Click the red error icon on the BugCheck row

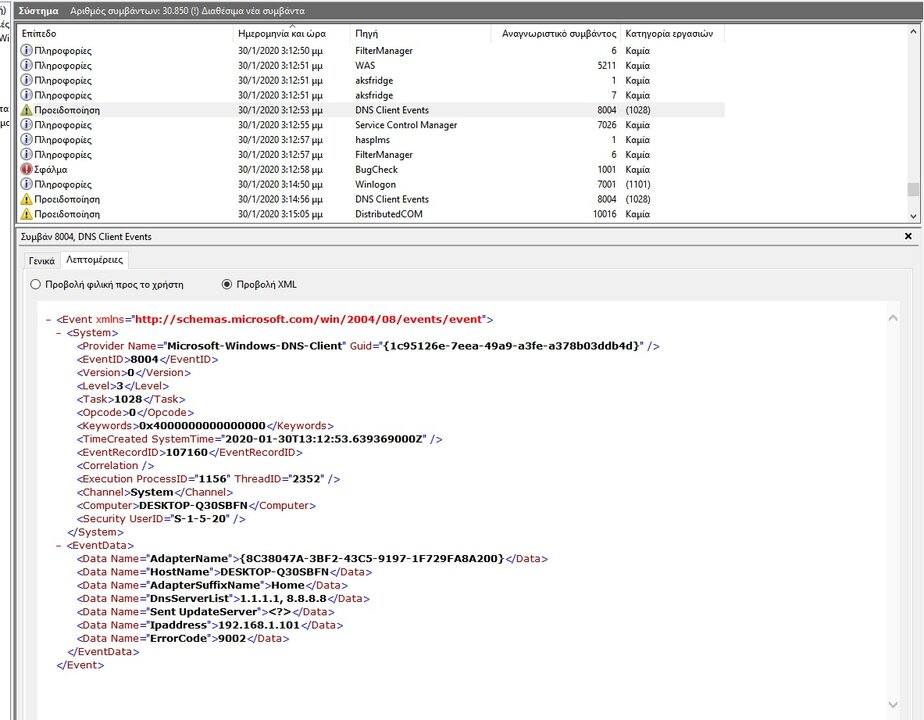click(x=26, y=170)
